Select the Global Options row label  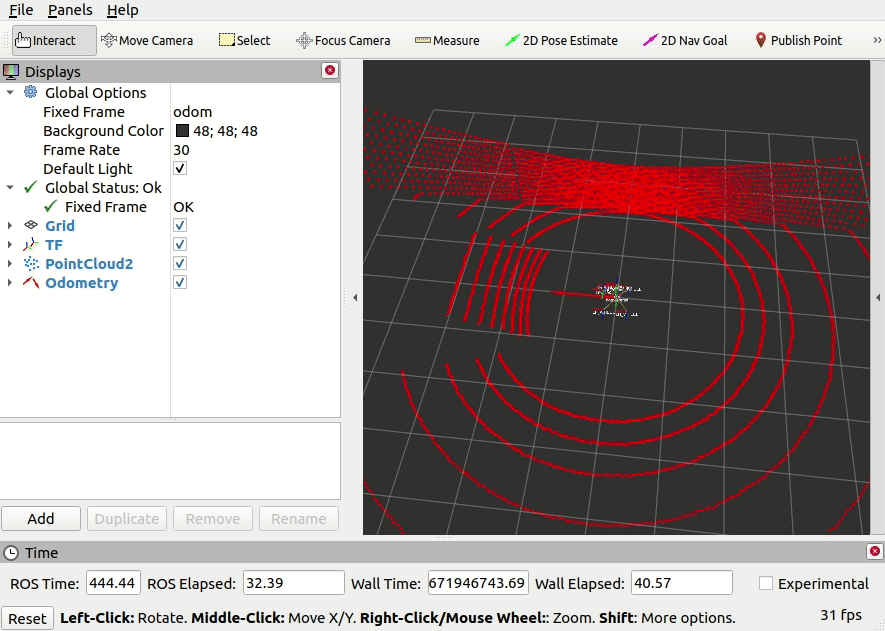tap(95, 92)
